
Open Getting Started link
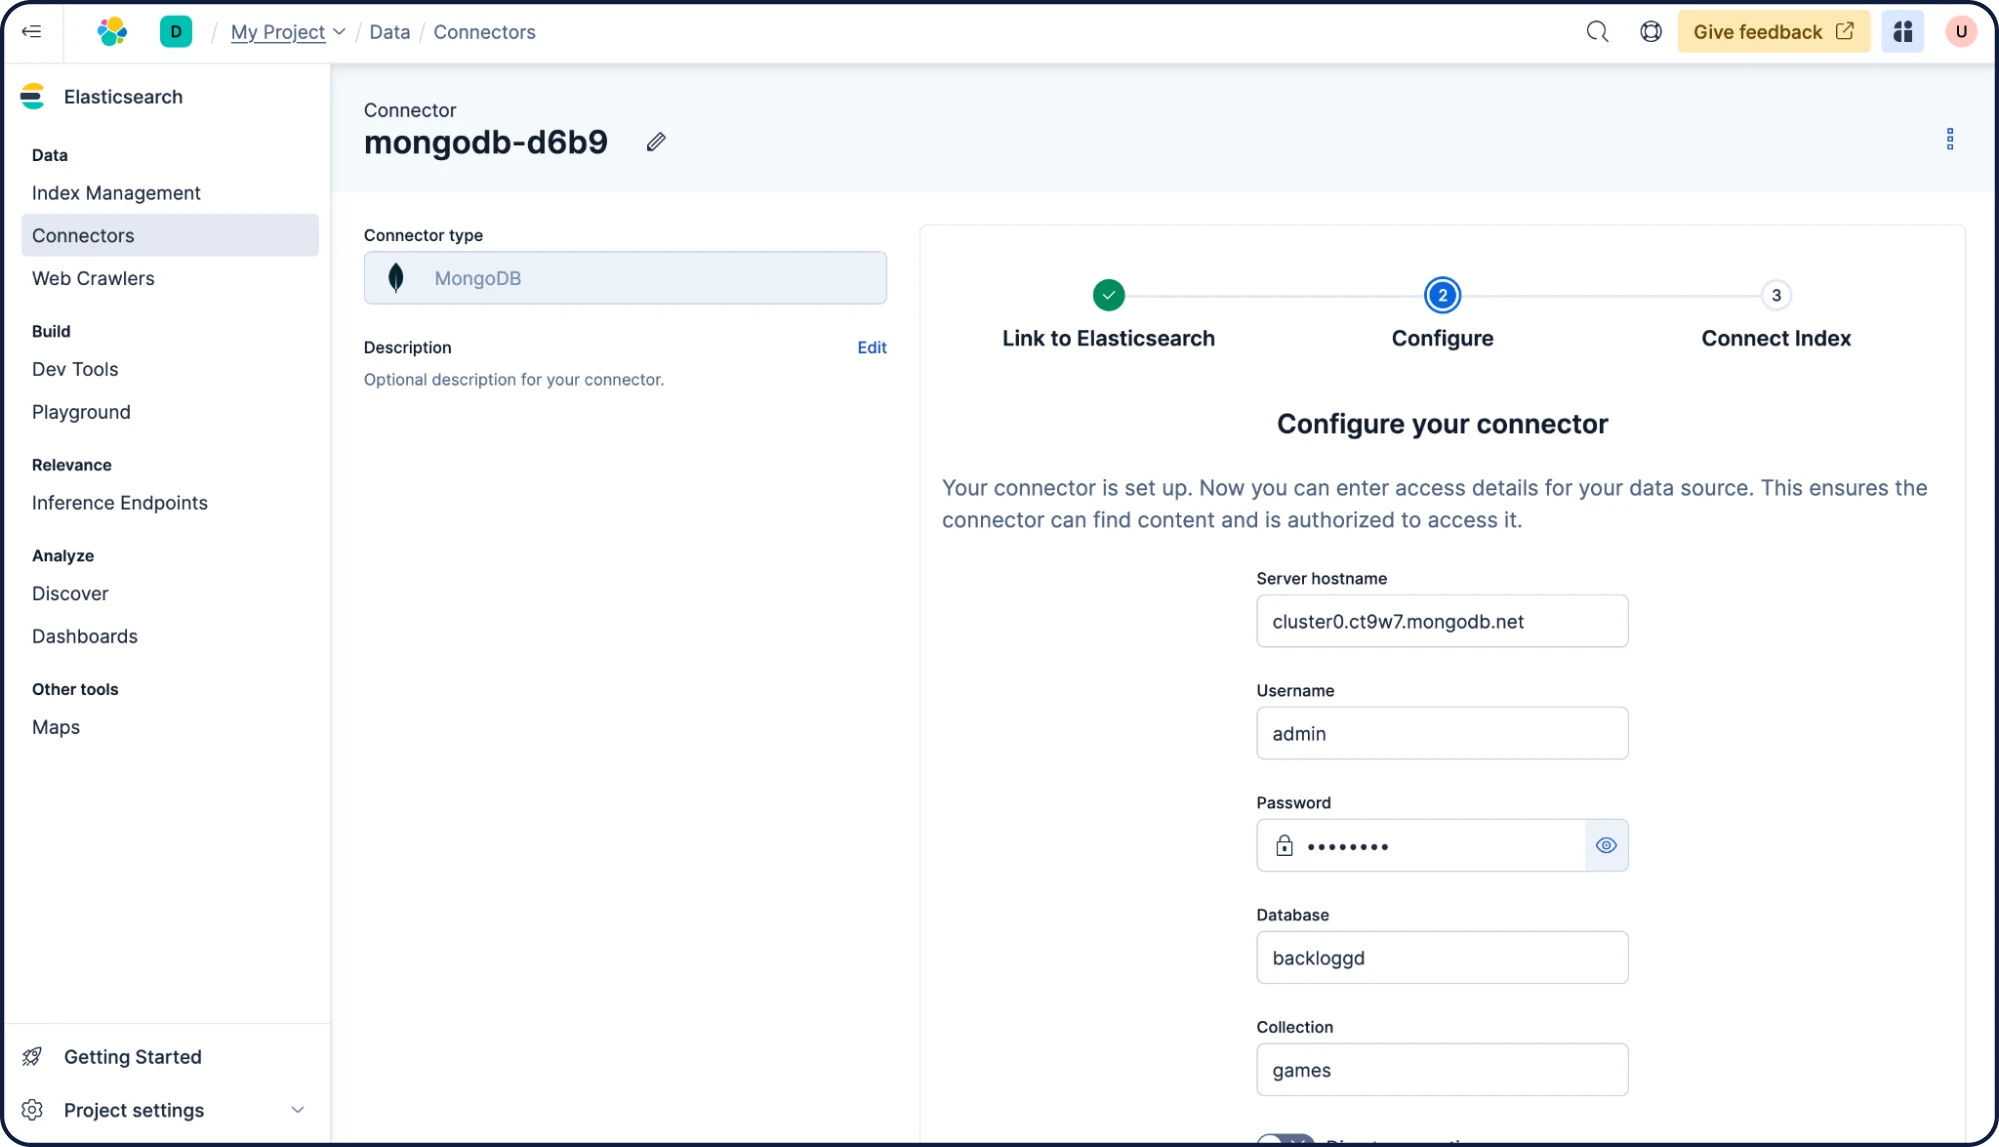[133, 1057]
